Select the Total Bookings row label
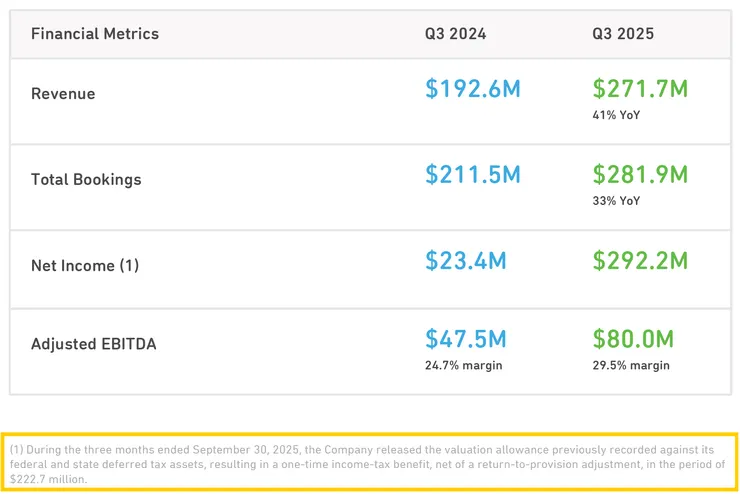Image resolution: width=740 pixels, height=494 pixels. (x=86, y=180)
